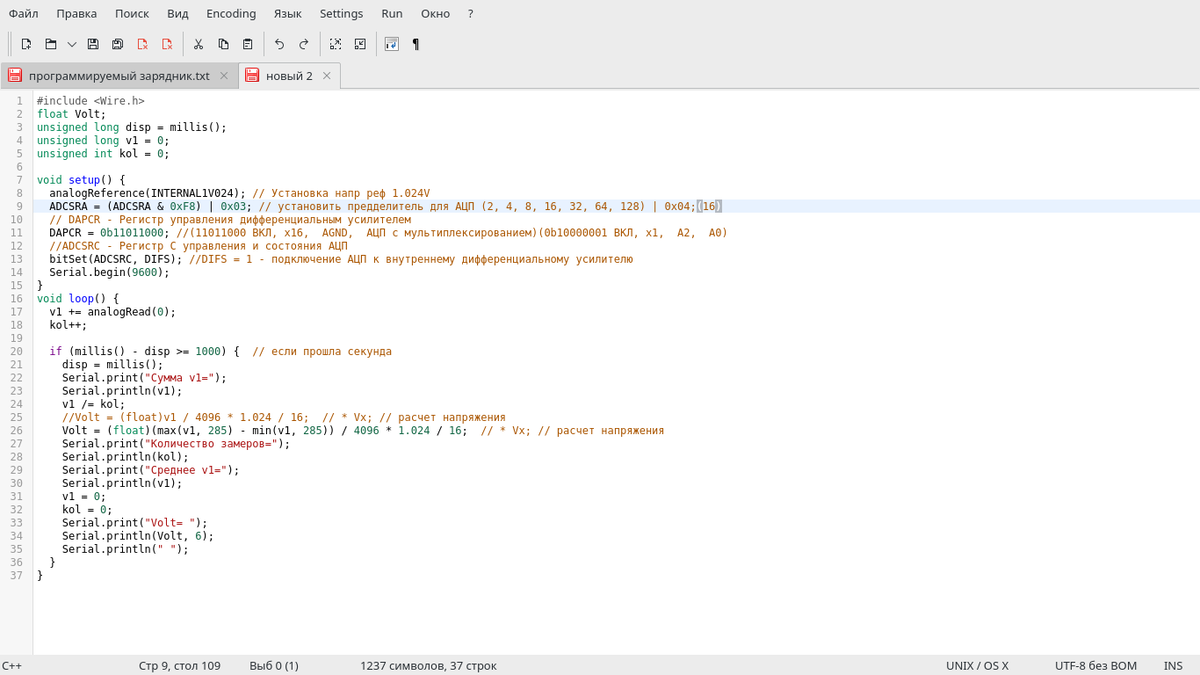The width and height of the screenshot is (1200, 675).
Task: Close the новый 2 tab
Action: [x=326, y=76]
